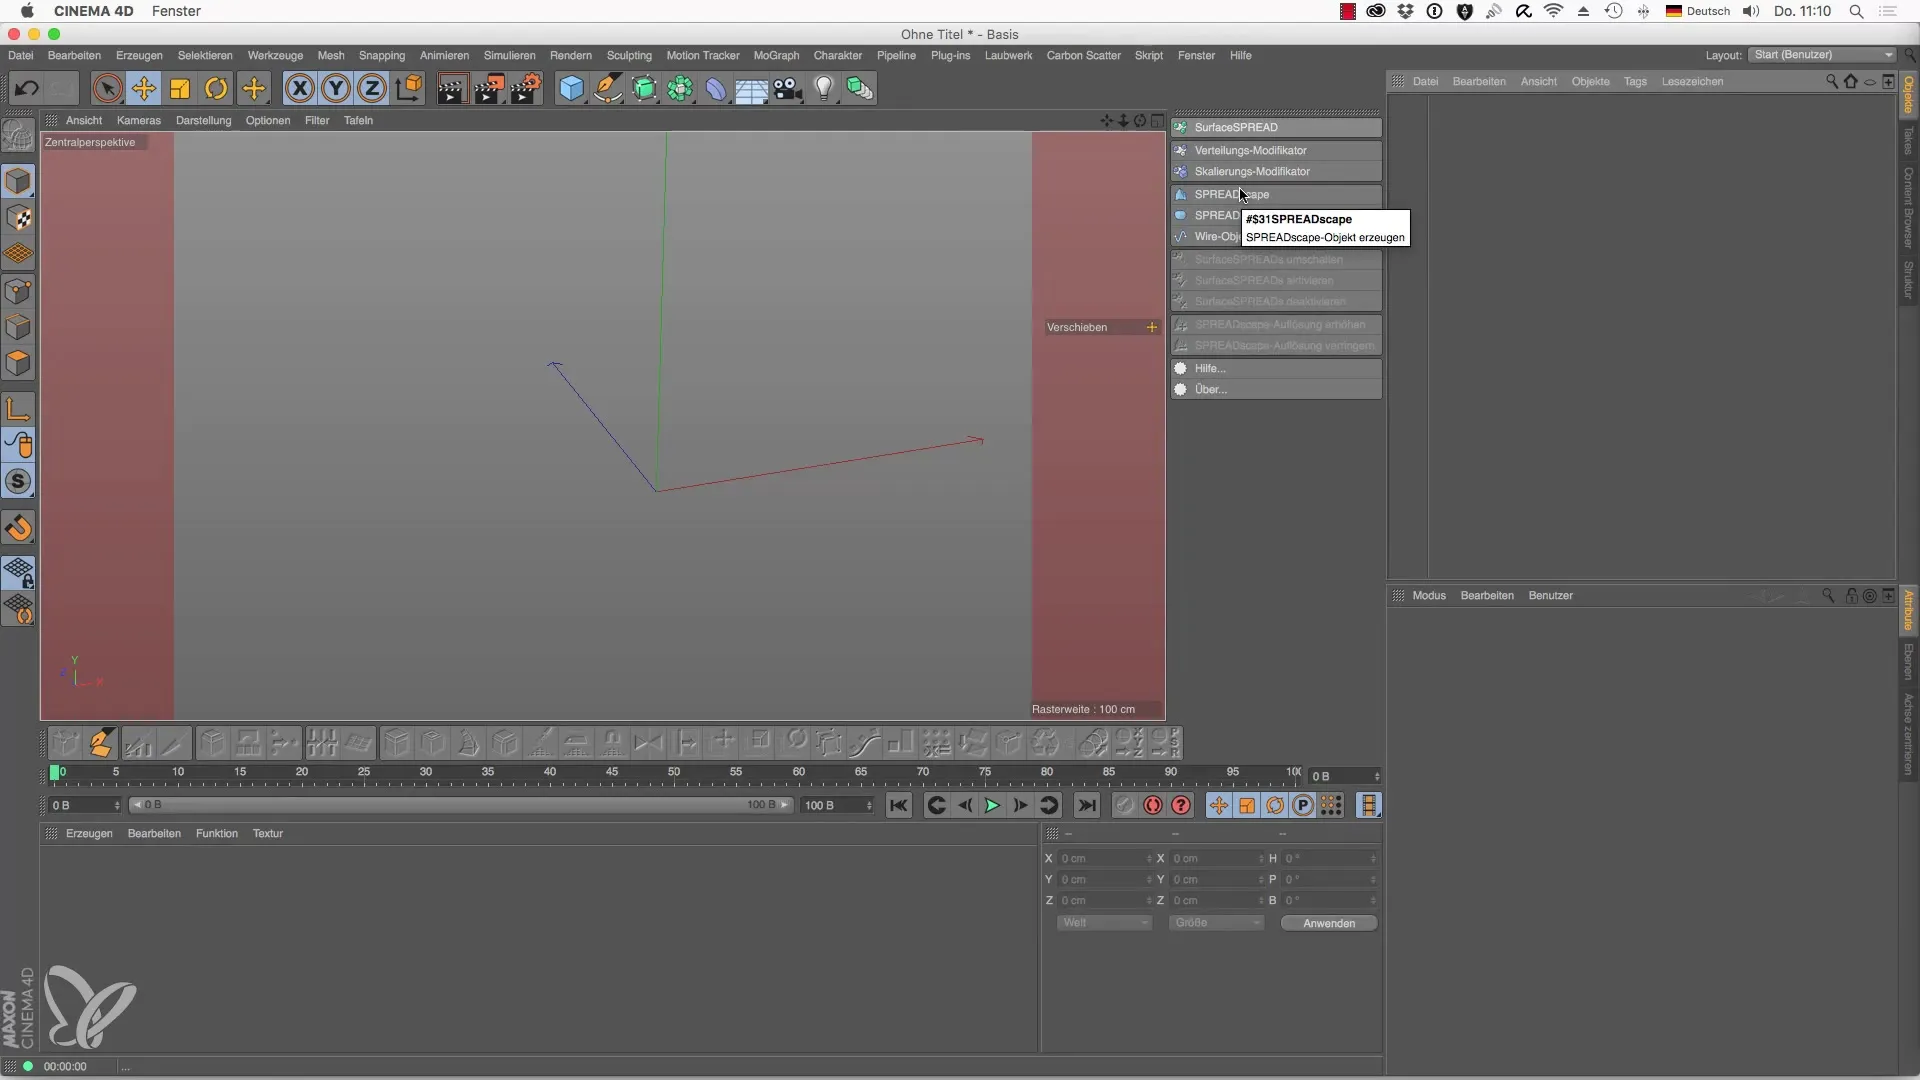Toggle Y axis lock

[336, 89]
